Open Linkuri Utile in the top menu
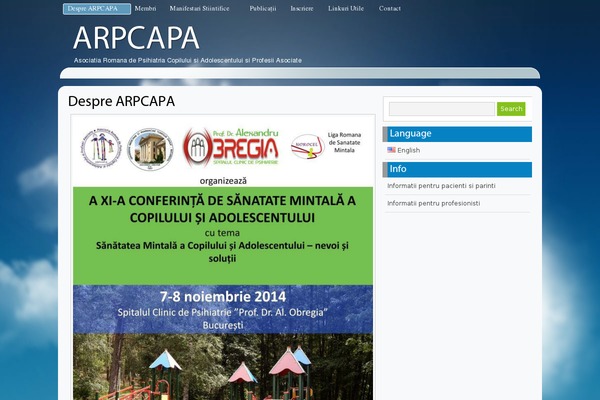Screen dimensions: 600x400 point(346,8)
